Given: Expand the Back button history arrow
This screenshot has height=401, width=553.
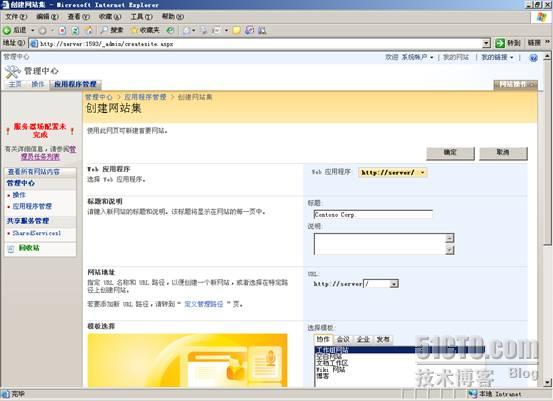Looking at the screenshot, I should (32, 31).
